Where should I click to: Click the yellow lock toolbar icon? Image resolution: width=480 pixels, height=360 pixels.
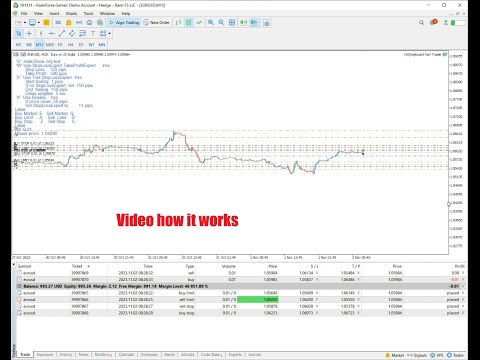pyautogui.click(x=69, y=23)
